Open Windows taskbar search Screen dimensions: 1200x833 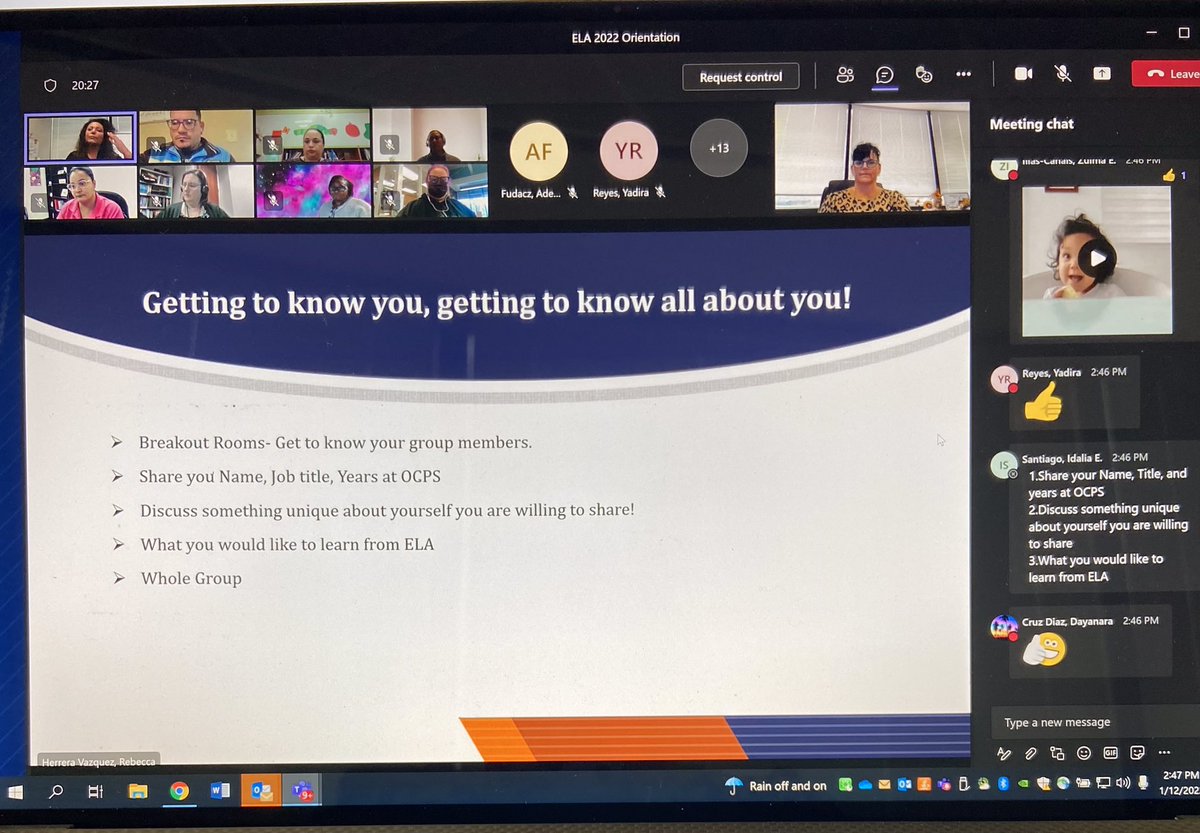(x=56, y=791)
